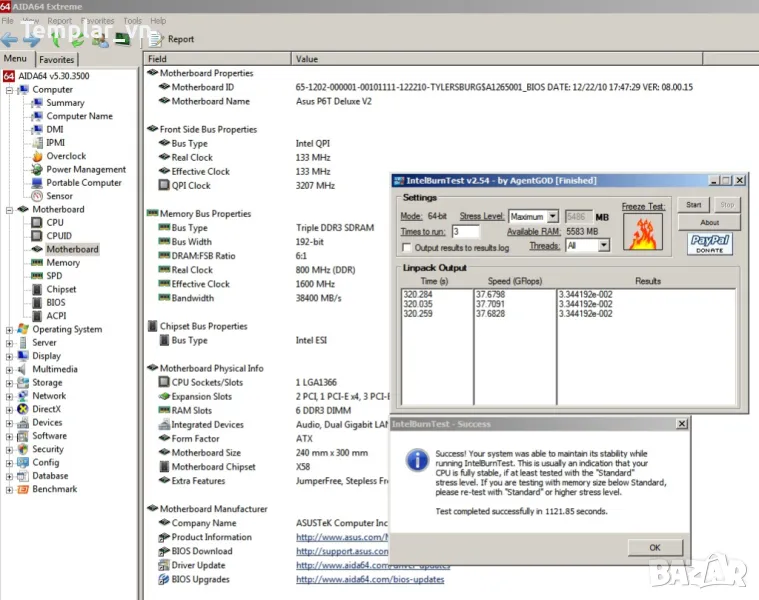Enable Output results to results.log checkbox
Screen dimensions: 759x600
coord(406,247)
